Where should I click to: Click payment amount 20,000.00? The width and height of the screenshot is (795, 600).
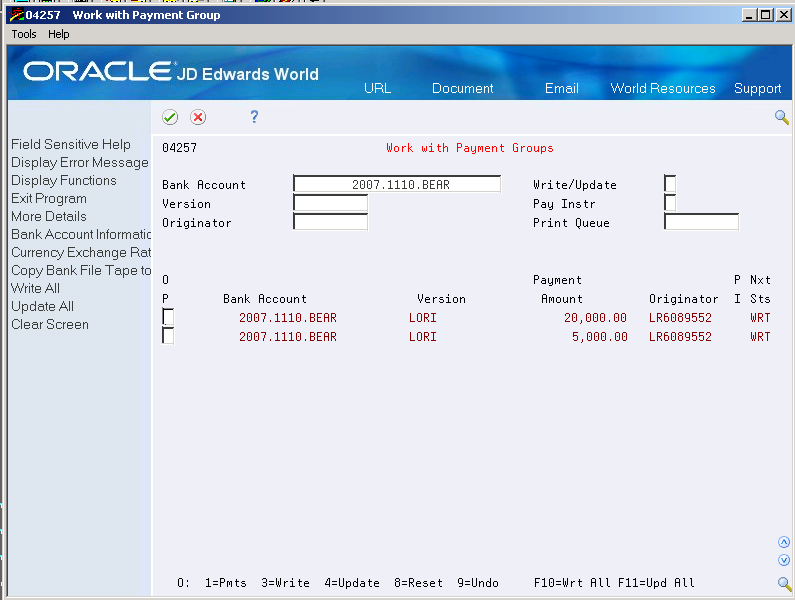coord(595,318)
